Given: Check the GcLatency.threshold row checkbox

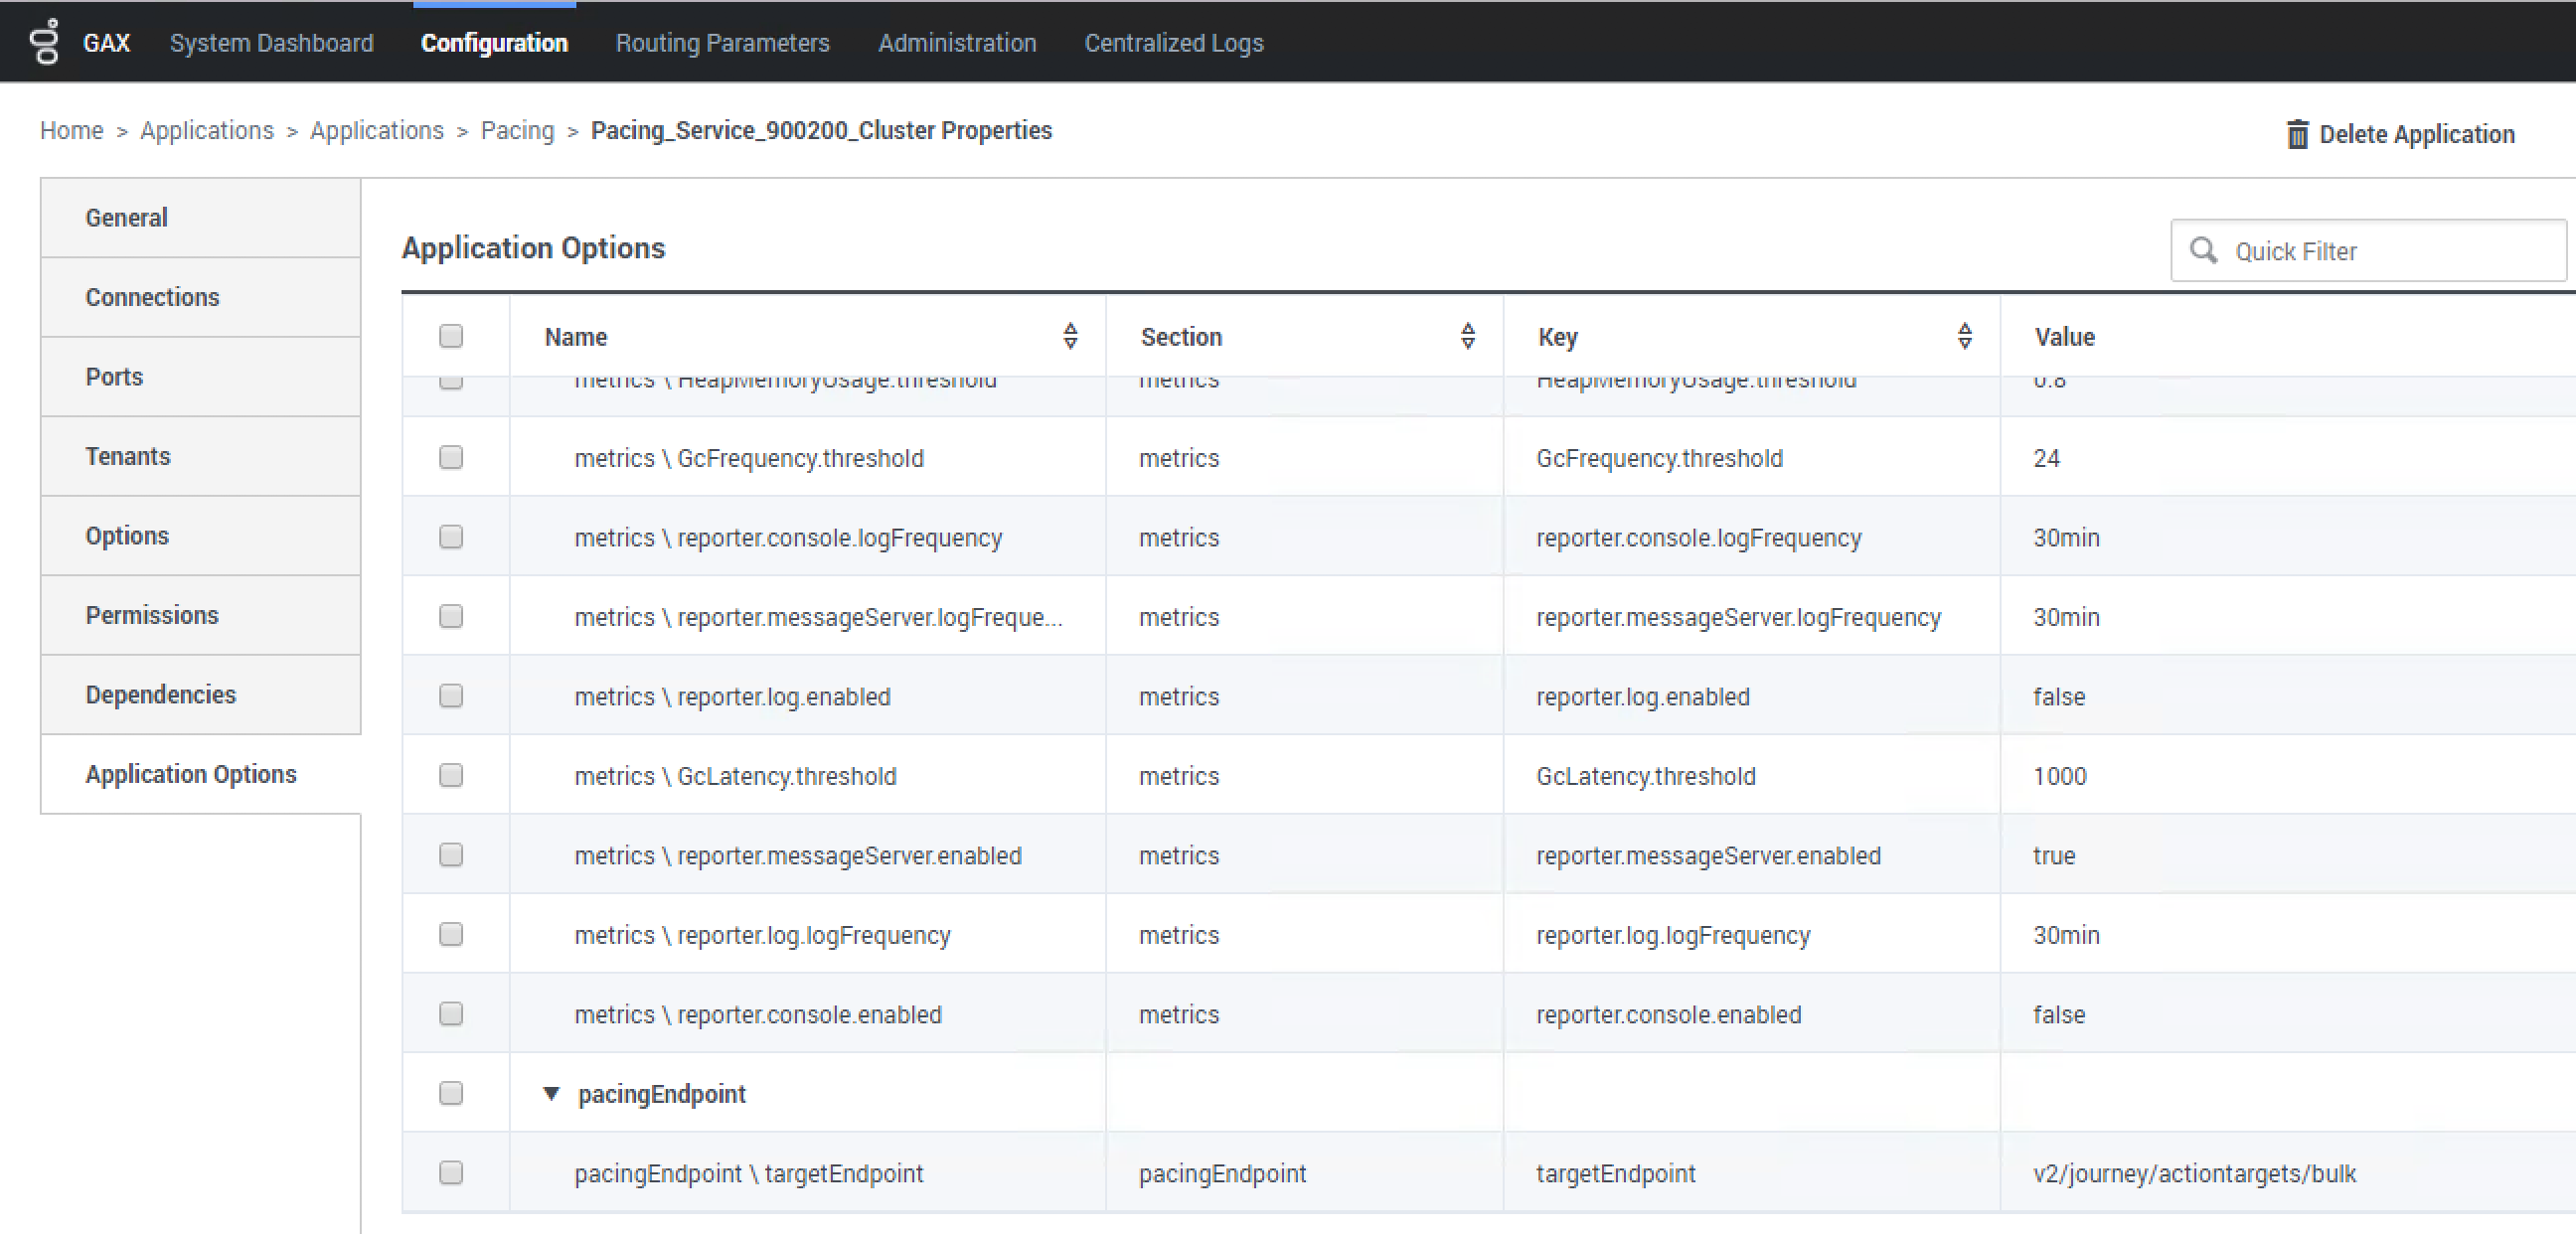Looking at the screenshot, I should [451, 775].
